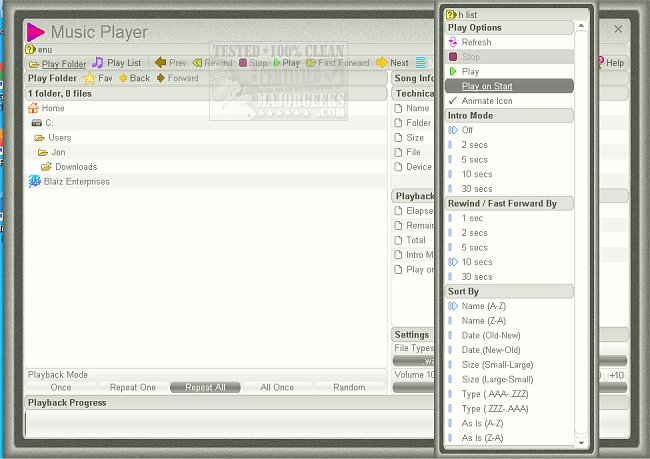Sort by Size (Large-Small)
650x459 pixels.
coord(509,379)
